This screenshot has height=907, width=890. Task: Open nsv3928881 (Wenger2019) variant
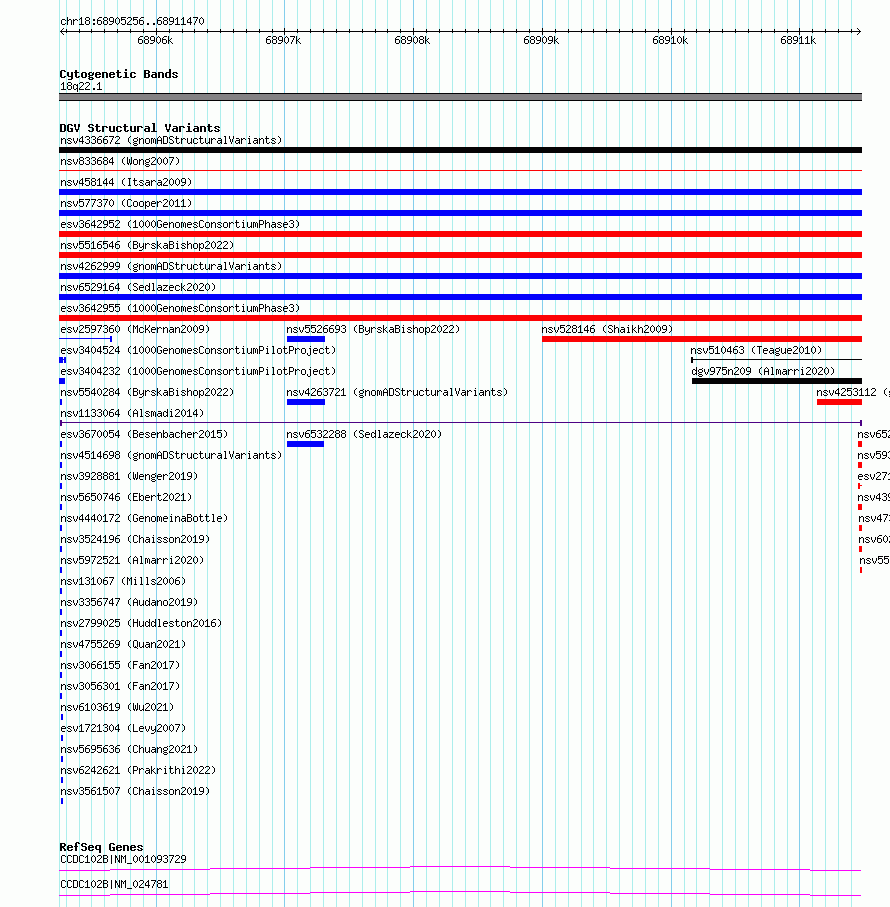tap(130, 477)
